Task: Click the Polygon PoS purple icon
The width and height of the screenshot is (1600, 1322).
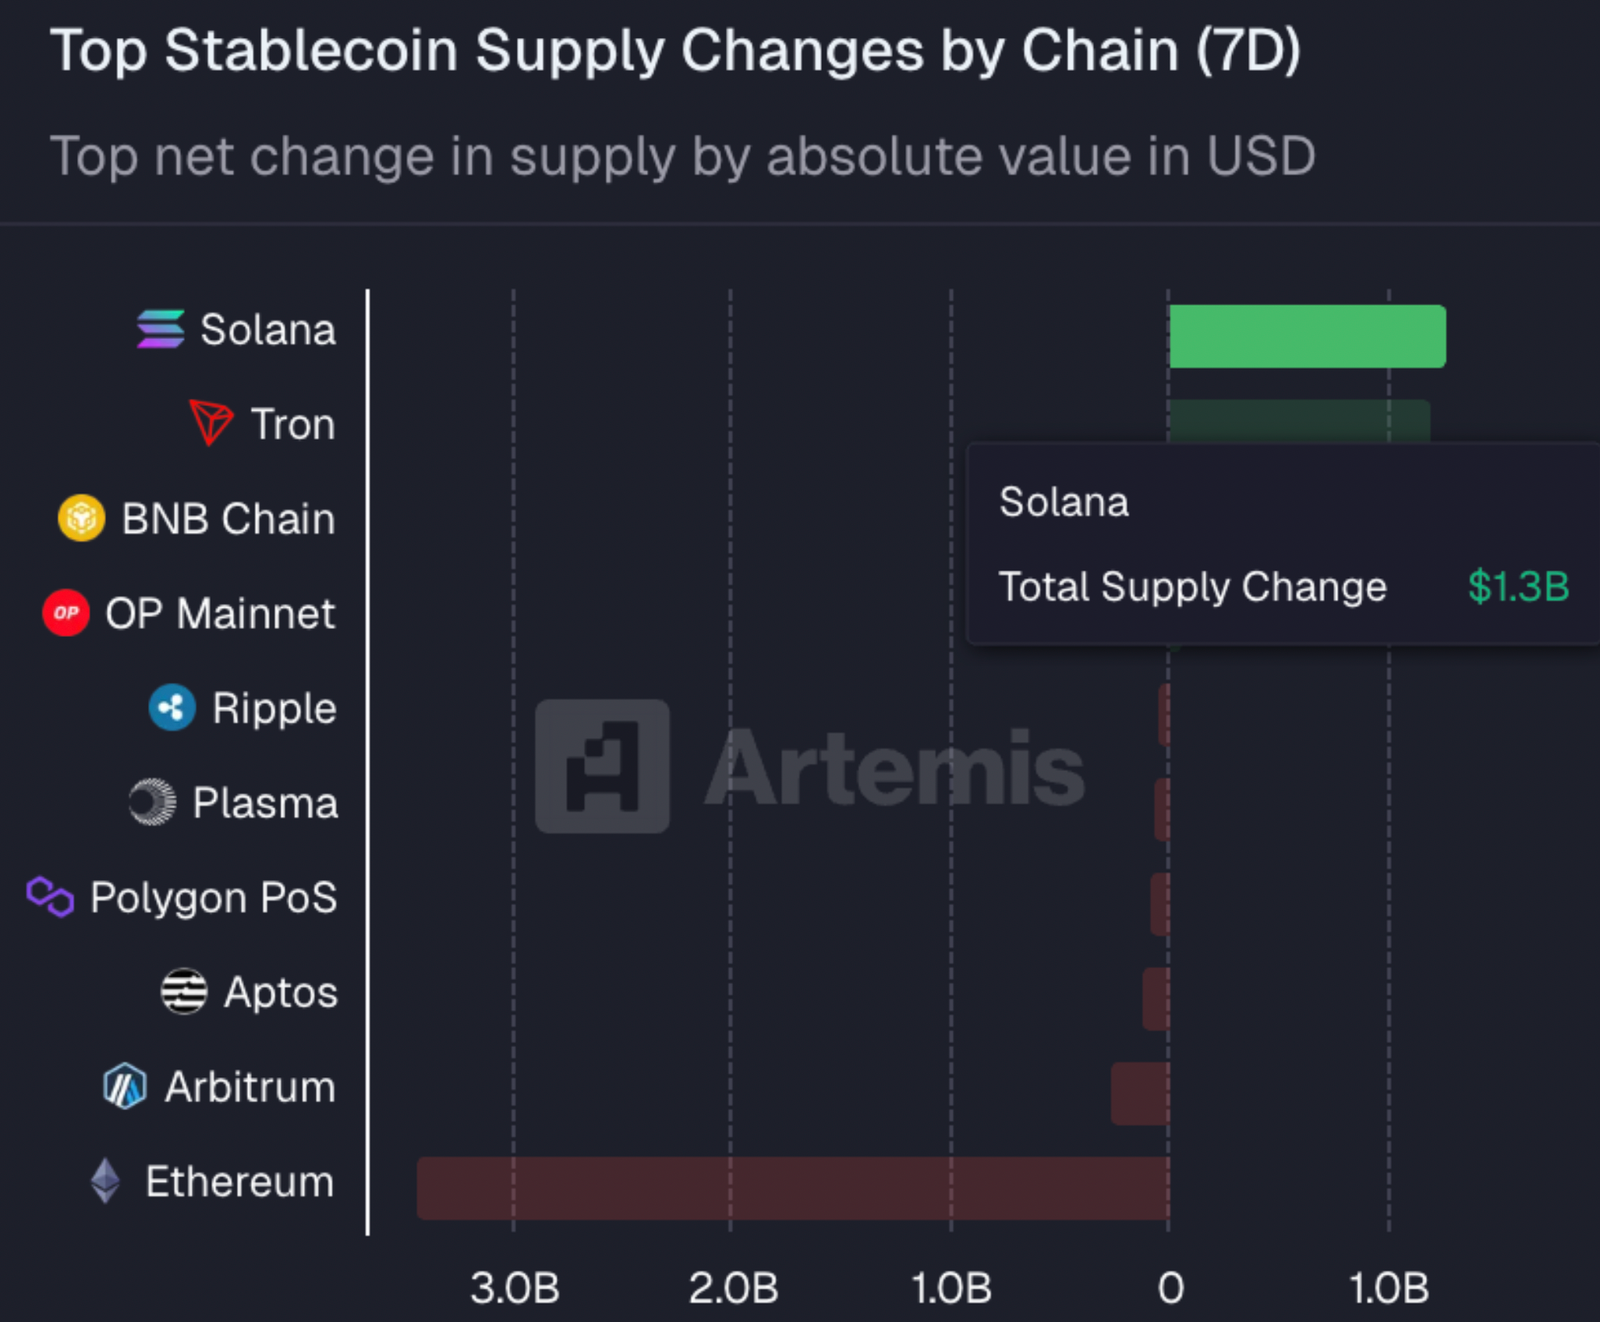Action: coord(50,897)
